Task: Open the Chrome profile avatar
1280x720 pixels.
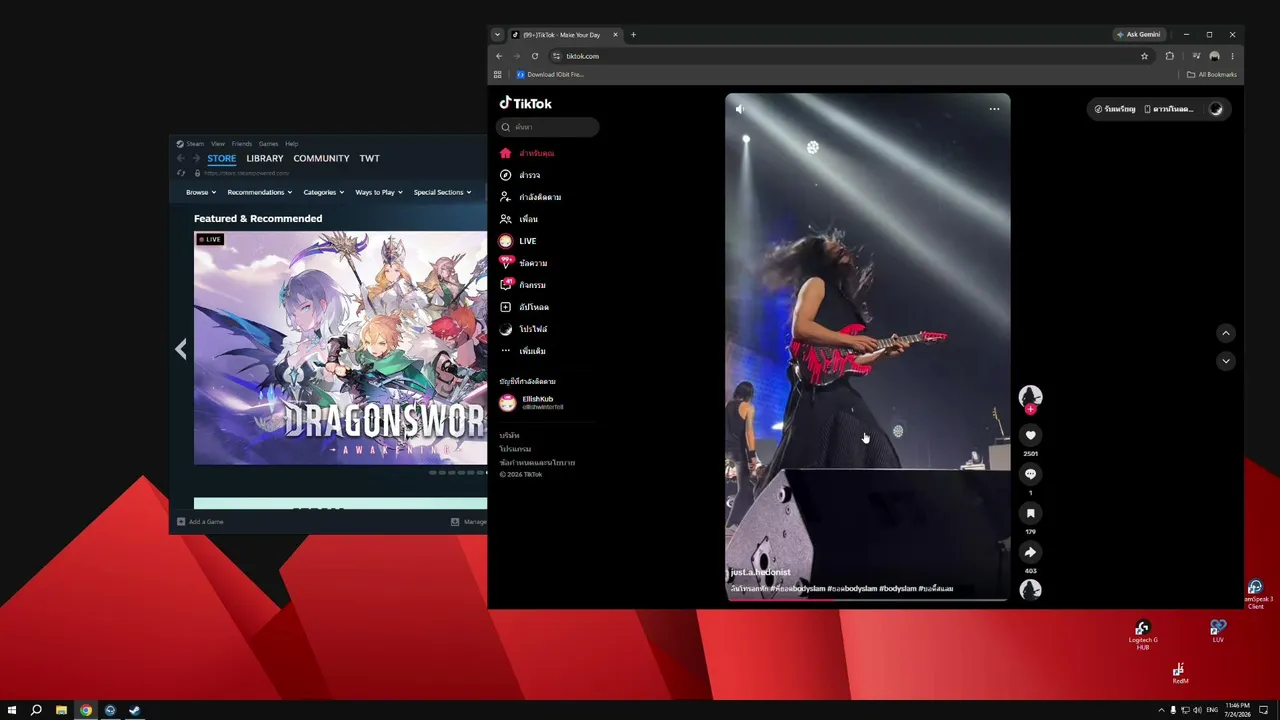Action: point(1214,56)
